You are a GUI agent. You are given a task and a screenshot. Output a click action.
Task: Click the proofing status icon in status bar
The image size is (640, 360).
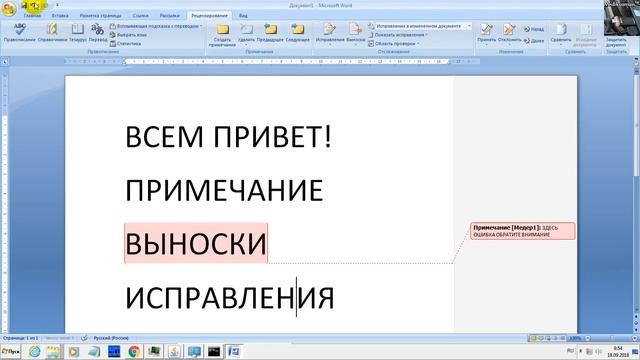[x=84, y=338]
